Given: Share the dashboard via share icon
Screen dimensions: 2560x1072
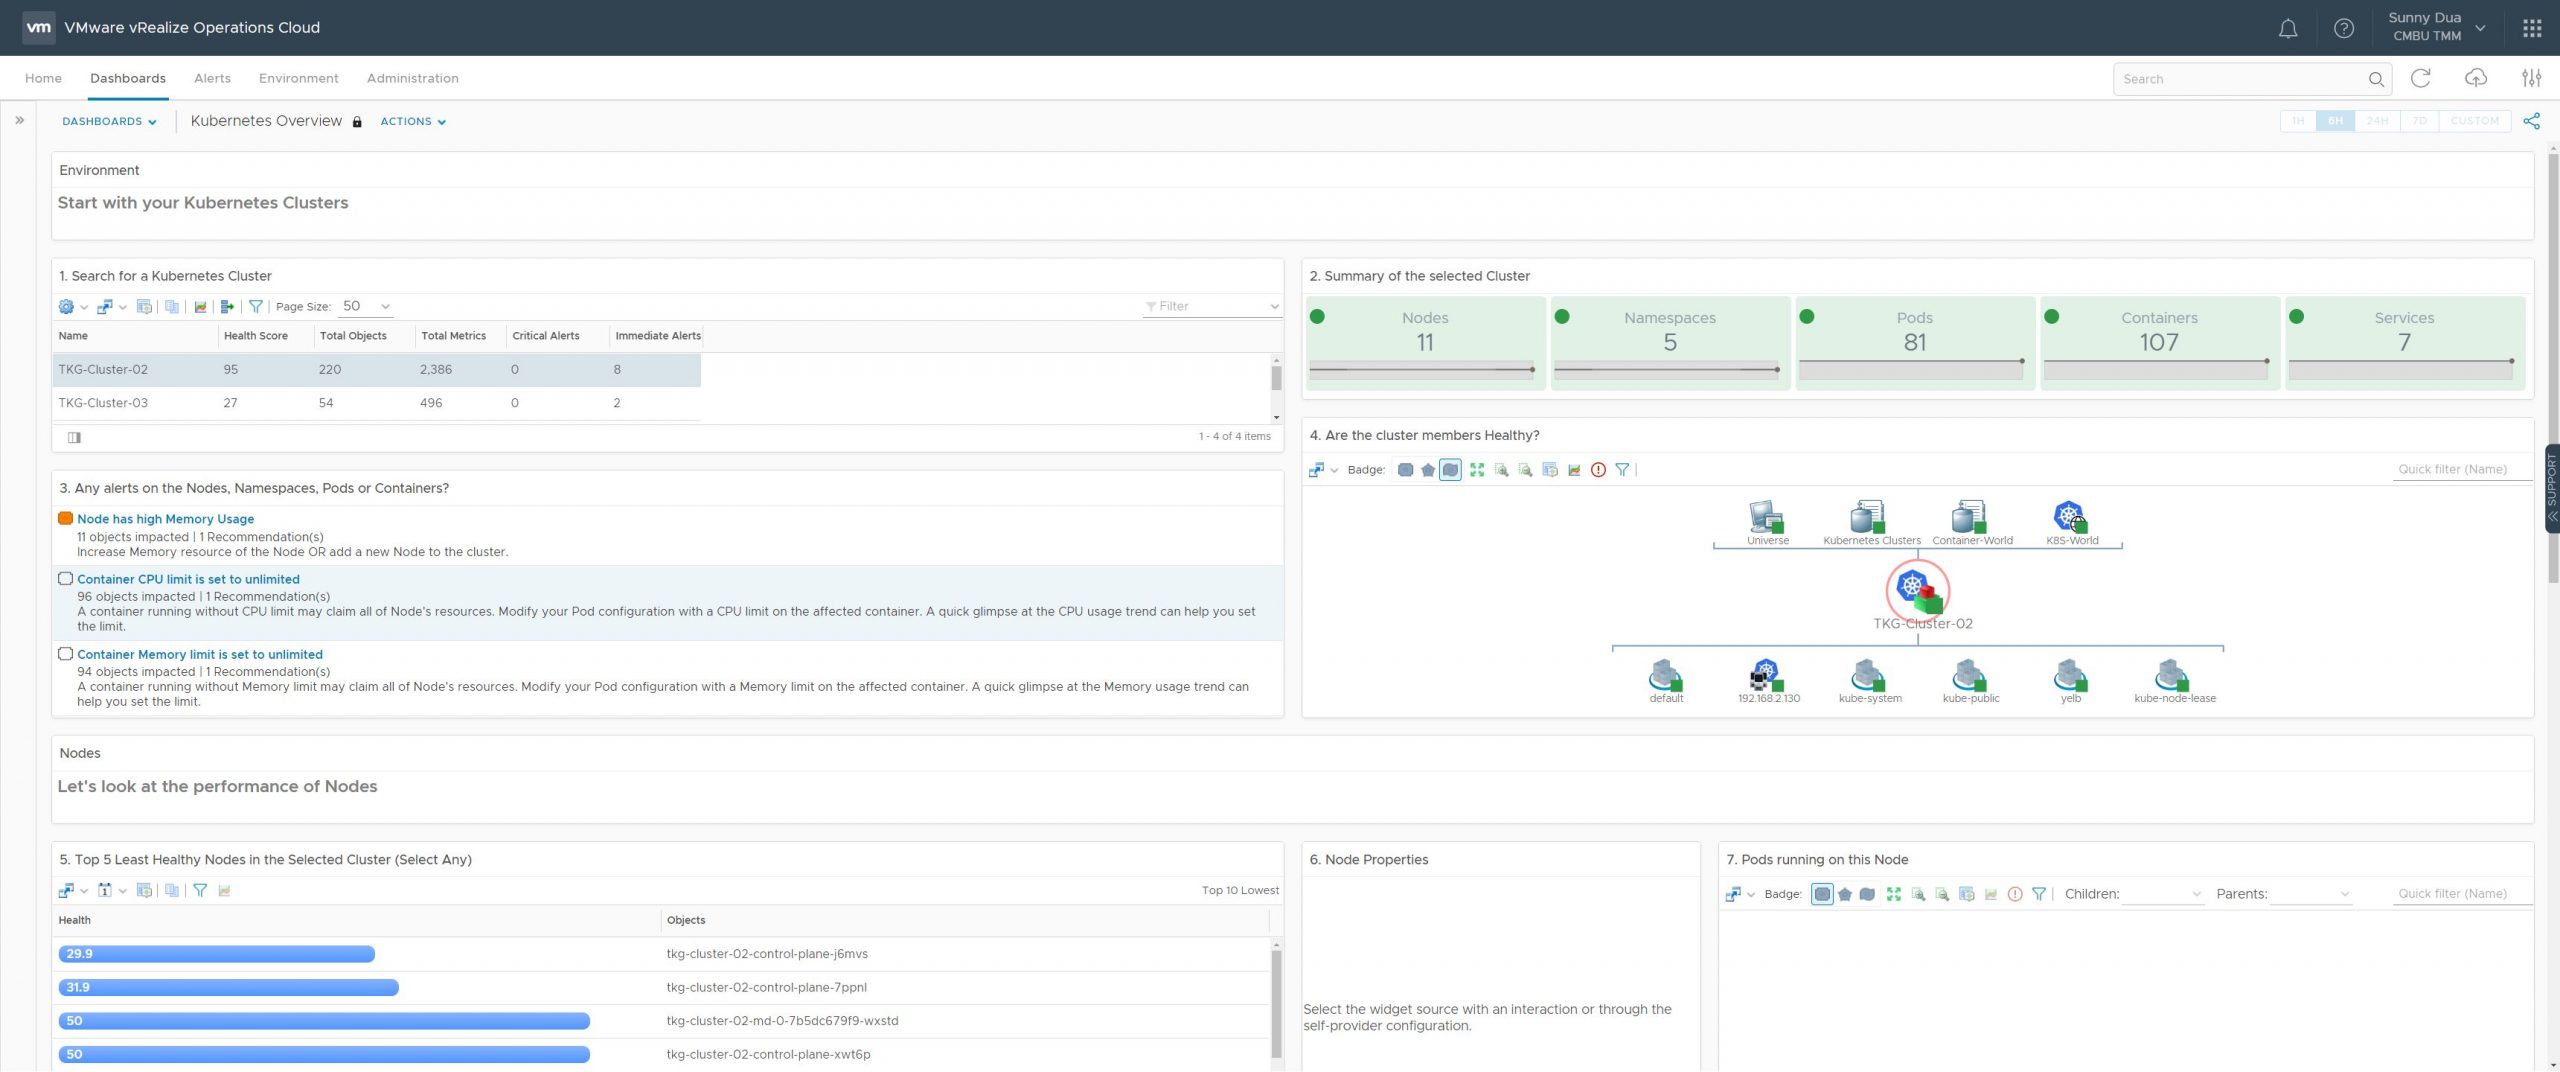Looking at the screenshot, I should coord(2531,121).
